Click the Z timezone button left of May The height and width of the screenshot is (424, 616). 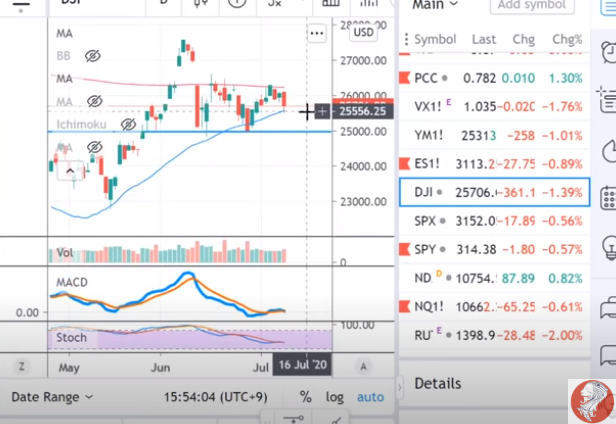pyautogui.click(x=22, y=367)
